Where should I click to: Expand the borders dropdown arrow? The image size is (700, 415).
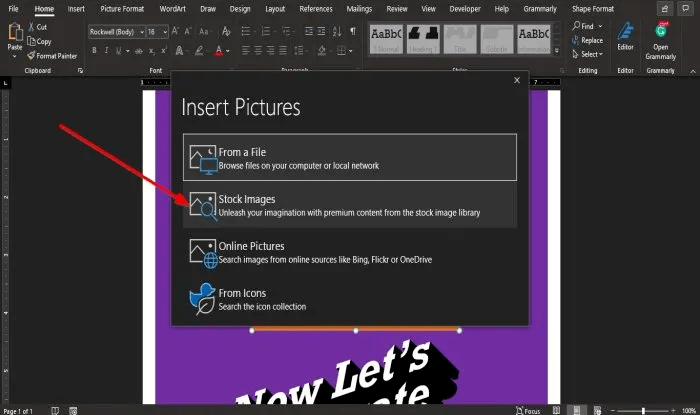[x=350, y=51]
